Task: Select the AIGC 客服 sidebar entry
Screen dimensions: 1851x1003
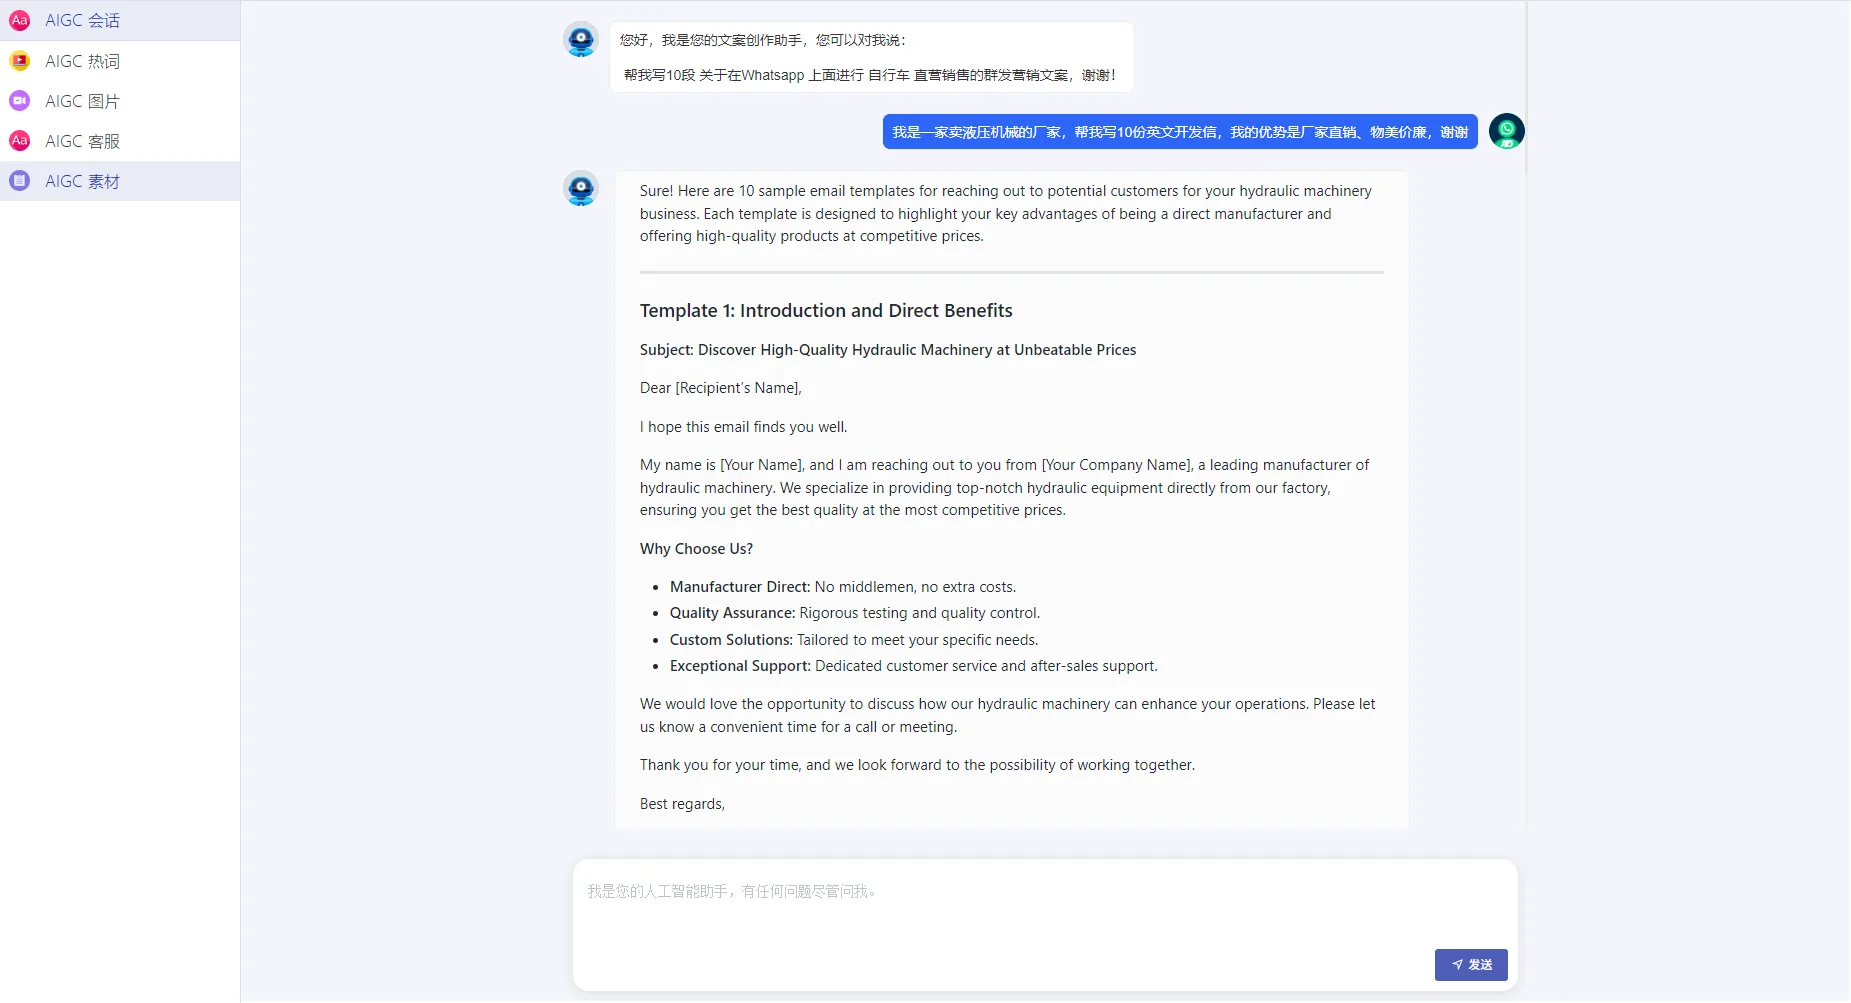Action: pyautogui.click(x=82, y=141)
